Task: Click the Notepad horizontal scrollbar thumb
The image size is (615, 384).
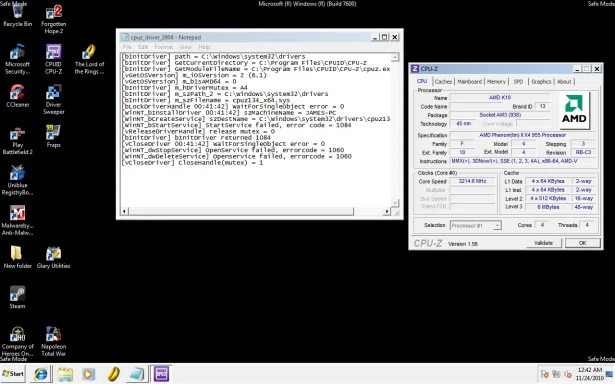Action: click(241, 211)
